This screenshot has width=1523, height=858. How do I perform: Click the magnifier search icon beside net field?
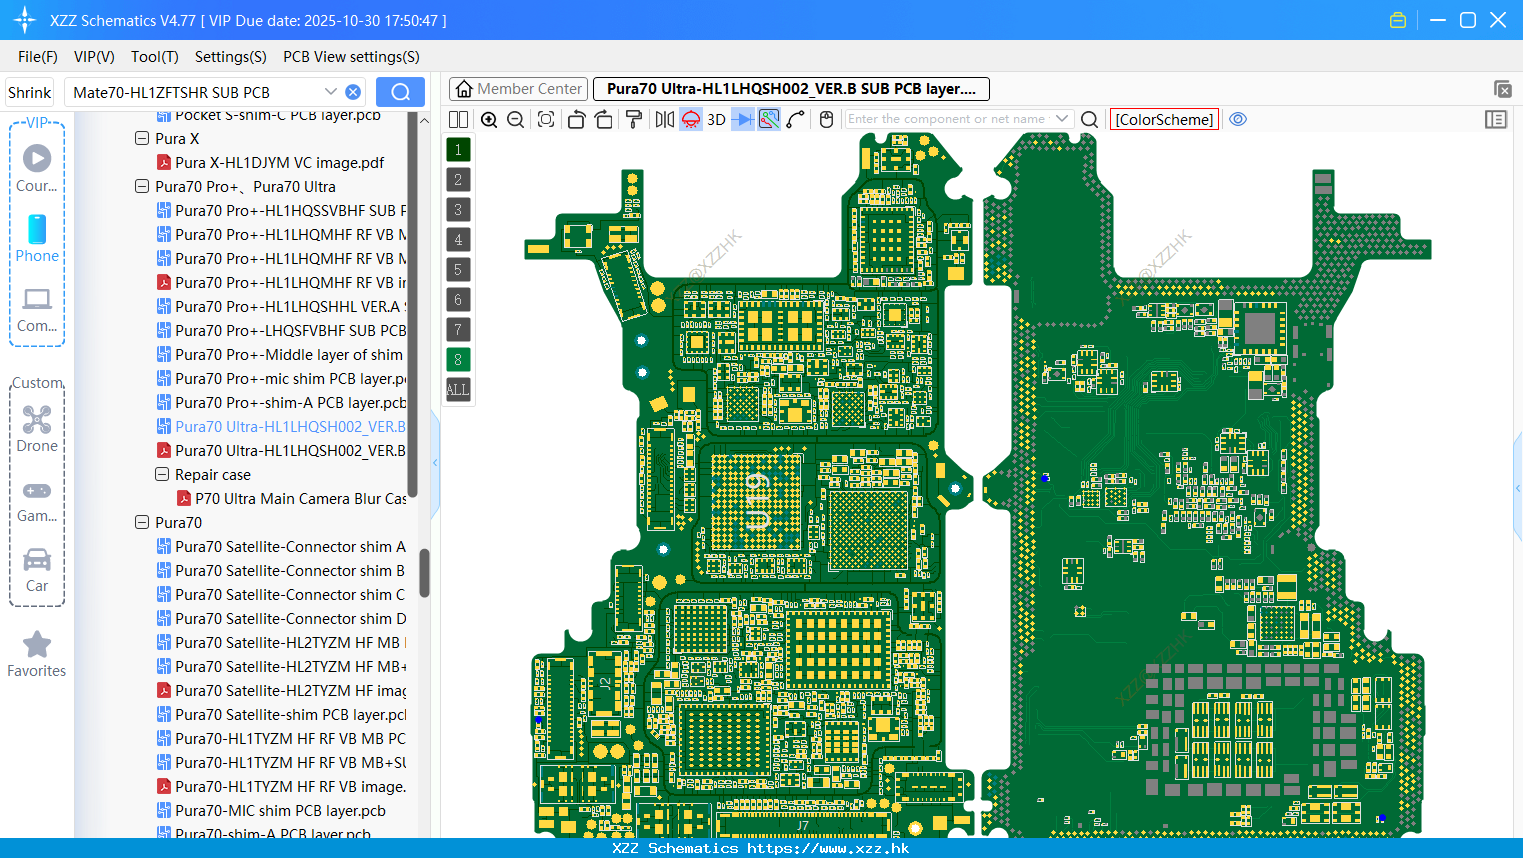pyautogui.click(x=1090, y=119)
